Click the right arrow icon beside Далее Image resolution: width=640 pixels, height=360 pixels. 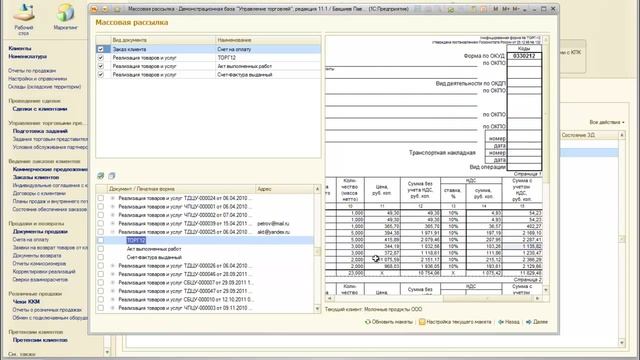coord(529,322)
